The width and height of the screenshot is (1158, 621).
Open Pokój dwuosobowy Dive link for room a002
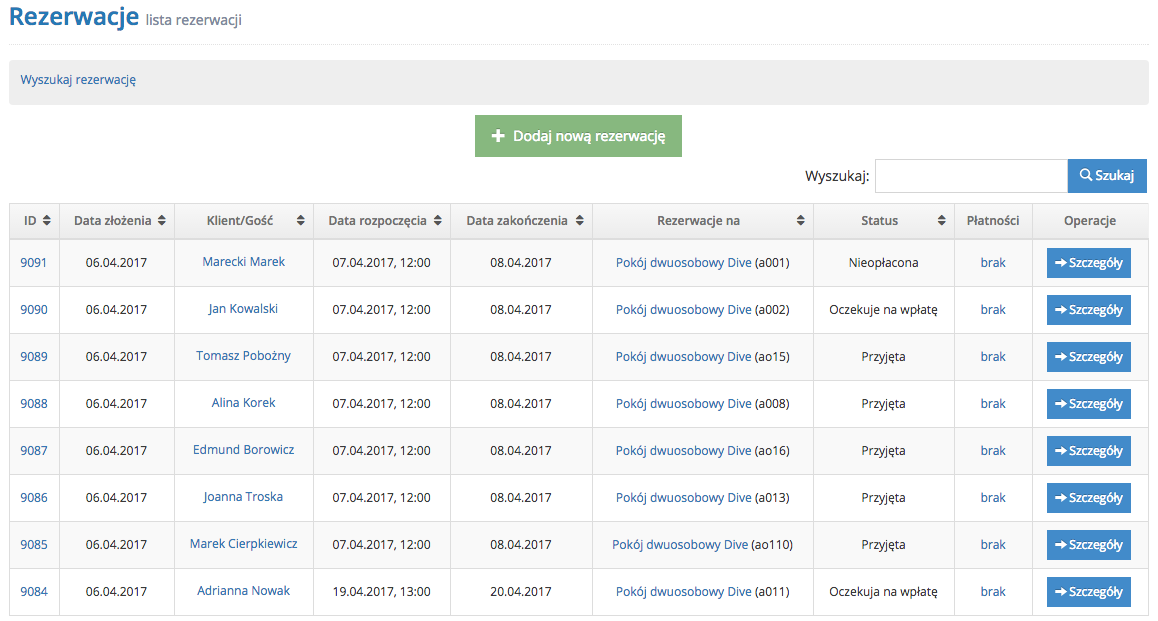point(684,310)
